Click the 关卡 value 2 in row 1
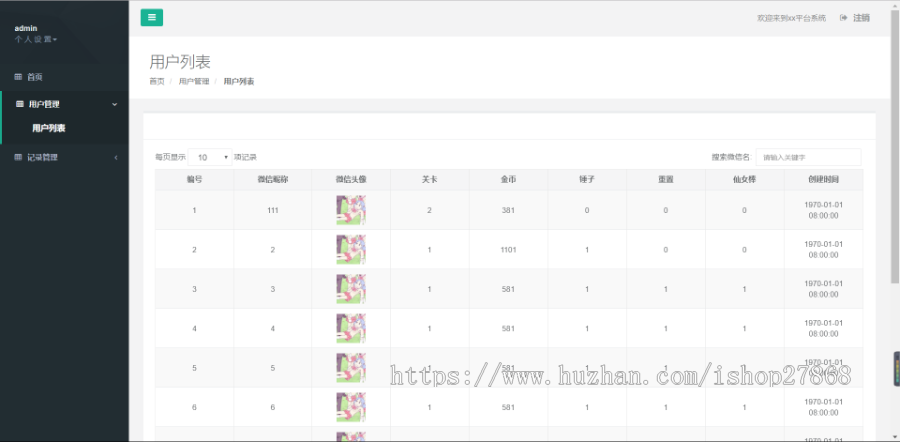Viewport: 900px width, 442px height. (429, 211)
